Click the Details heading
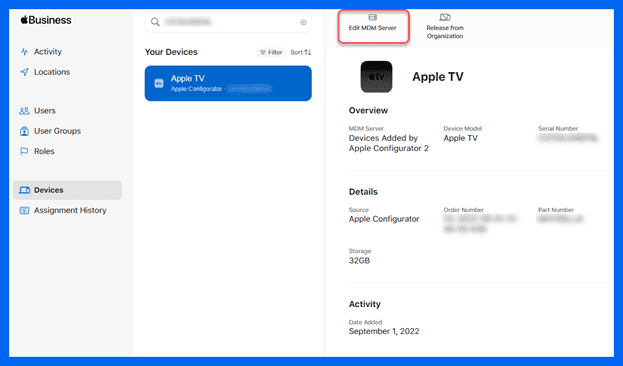This screenshot has width=623, height=366. click(x=363, y=192)
